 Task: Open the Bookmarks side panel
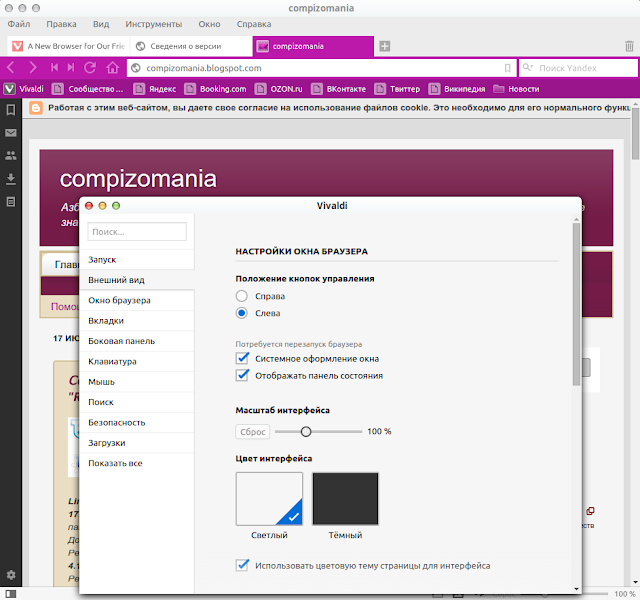pyautogui.click(x=11, y=109)
